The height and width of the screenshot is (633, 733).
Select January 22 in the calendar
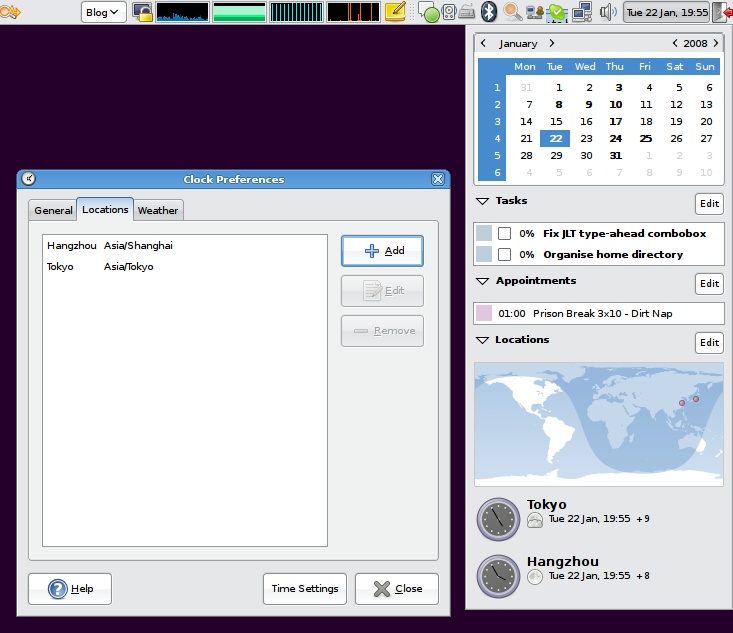(x=555, y=138)
